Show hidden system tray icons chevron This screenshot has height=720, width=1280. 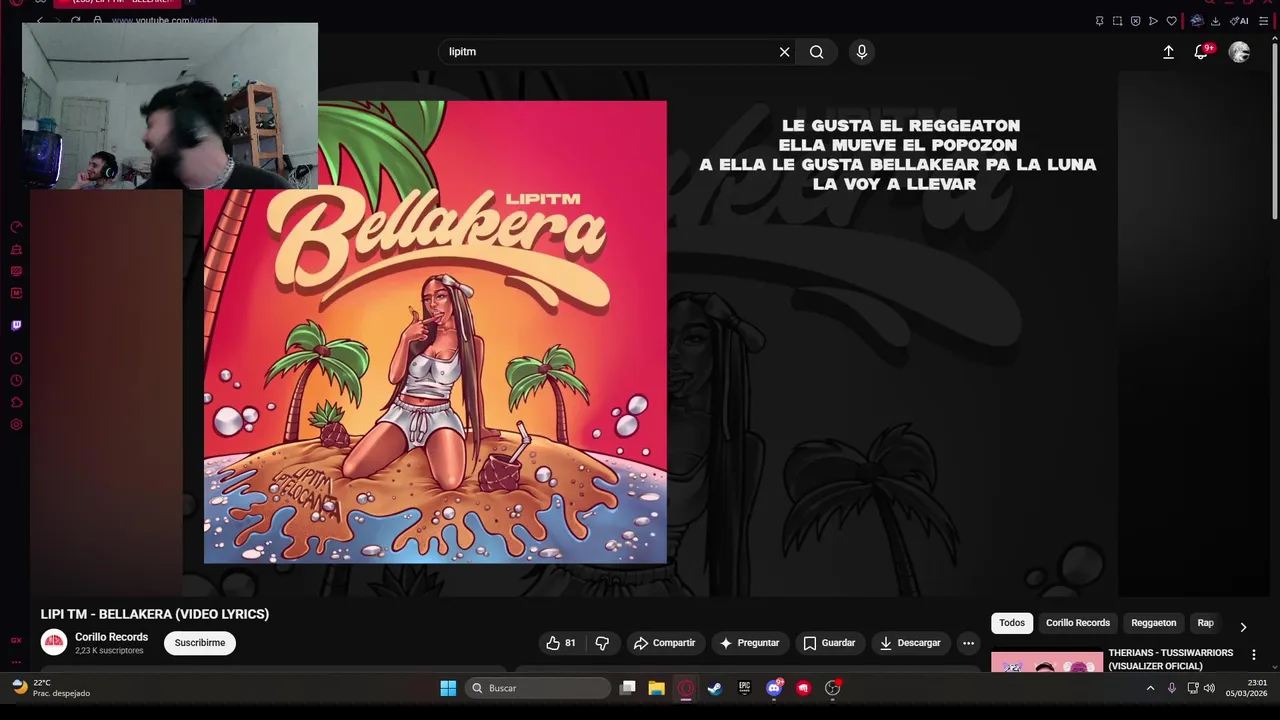click(1150, 688)
